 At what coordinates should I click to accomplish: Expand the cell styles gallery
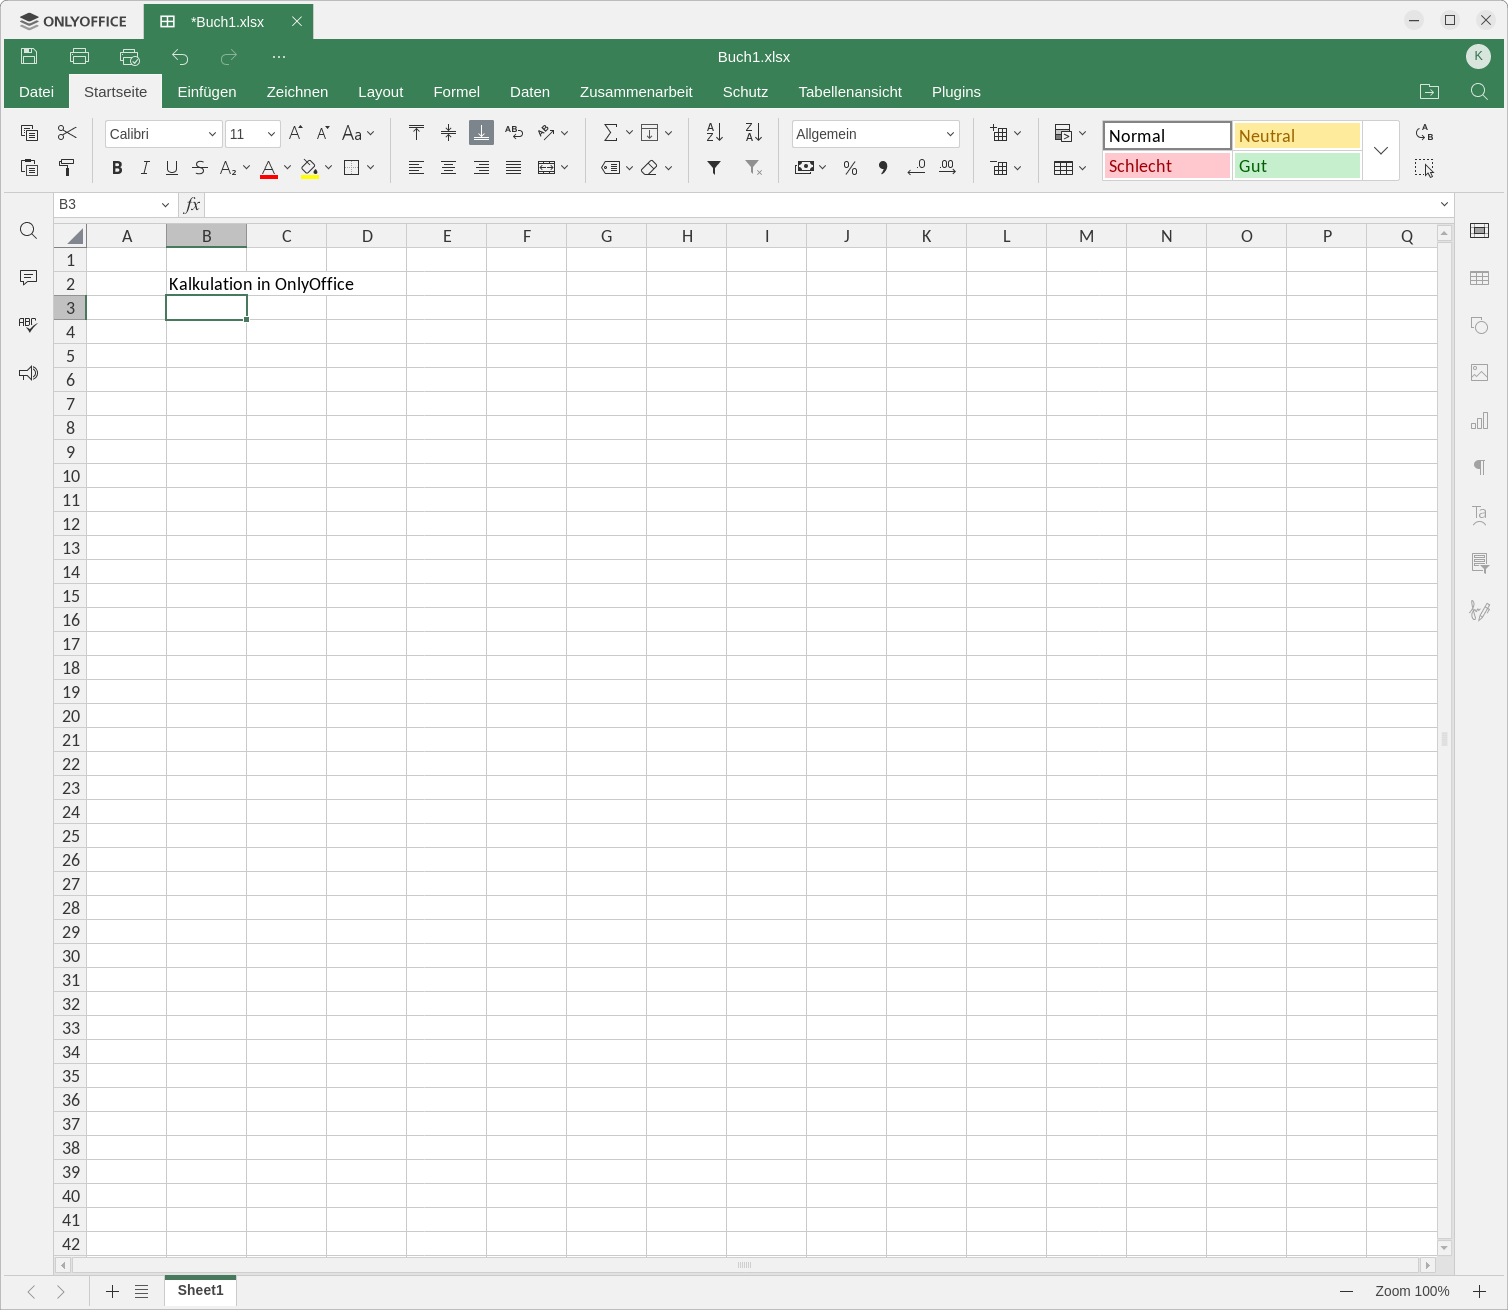1380,151
